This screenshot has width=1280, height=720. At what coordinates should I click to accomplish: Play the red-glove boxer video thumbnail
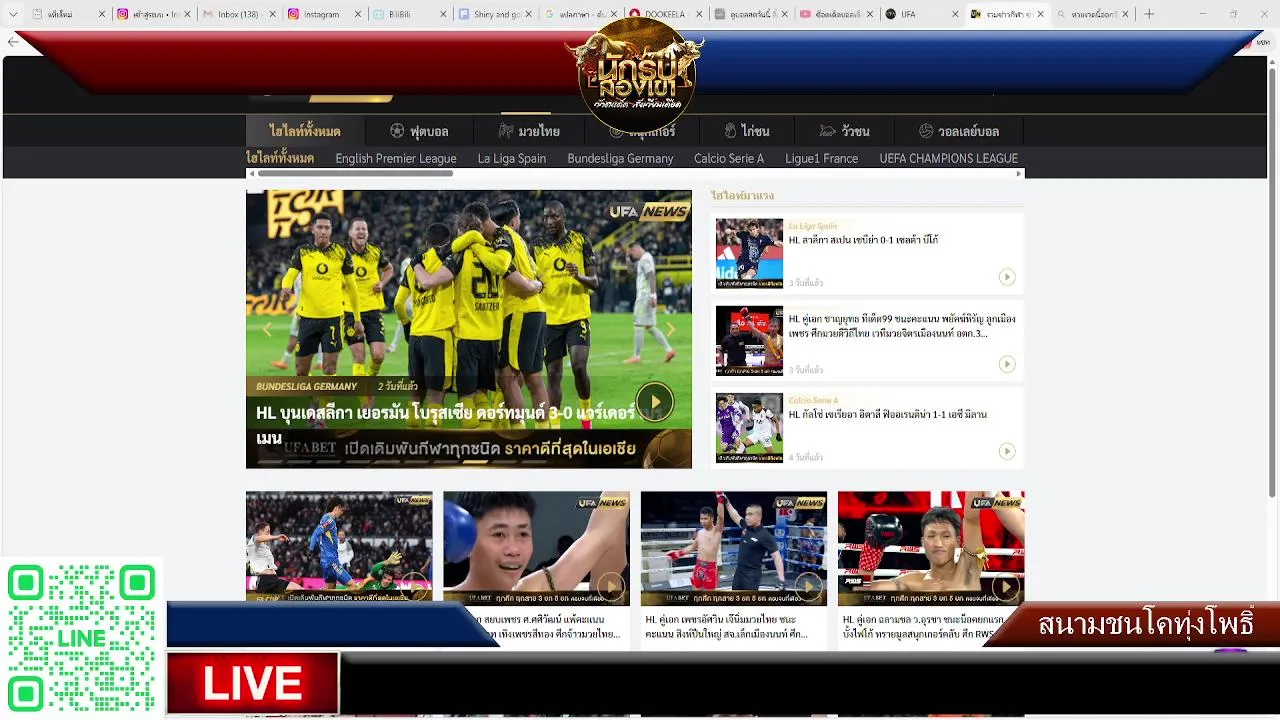click(1004, 585)
